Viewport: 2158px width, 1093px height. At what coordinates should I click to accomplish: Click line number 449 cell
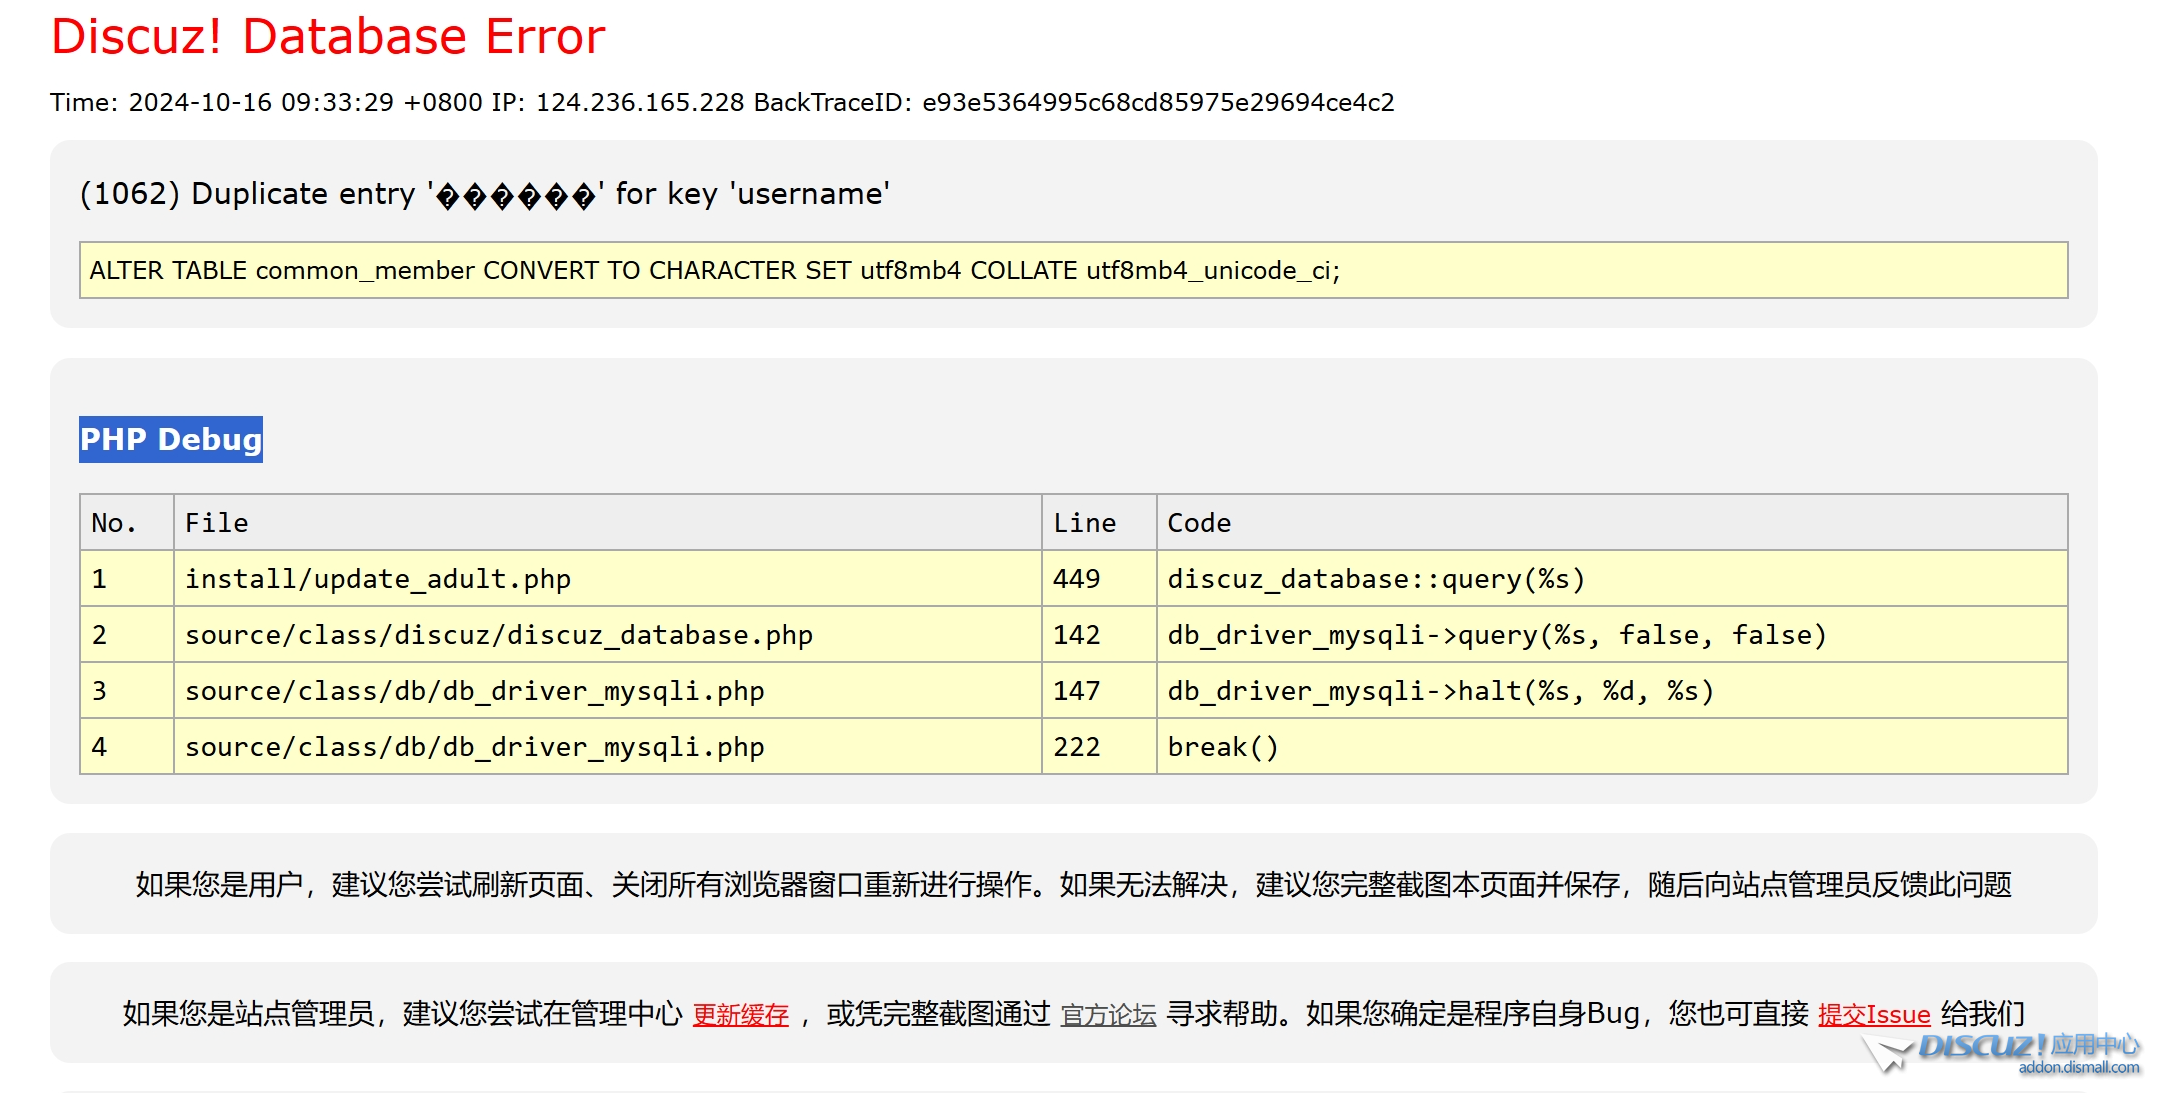[x=1077, y=579]
